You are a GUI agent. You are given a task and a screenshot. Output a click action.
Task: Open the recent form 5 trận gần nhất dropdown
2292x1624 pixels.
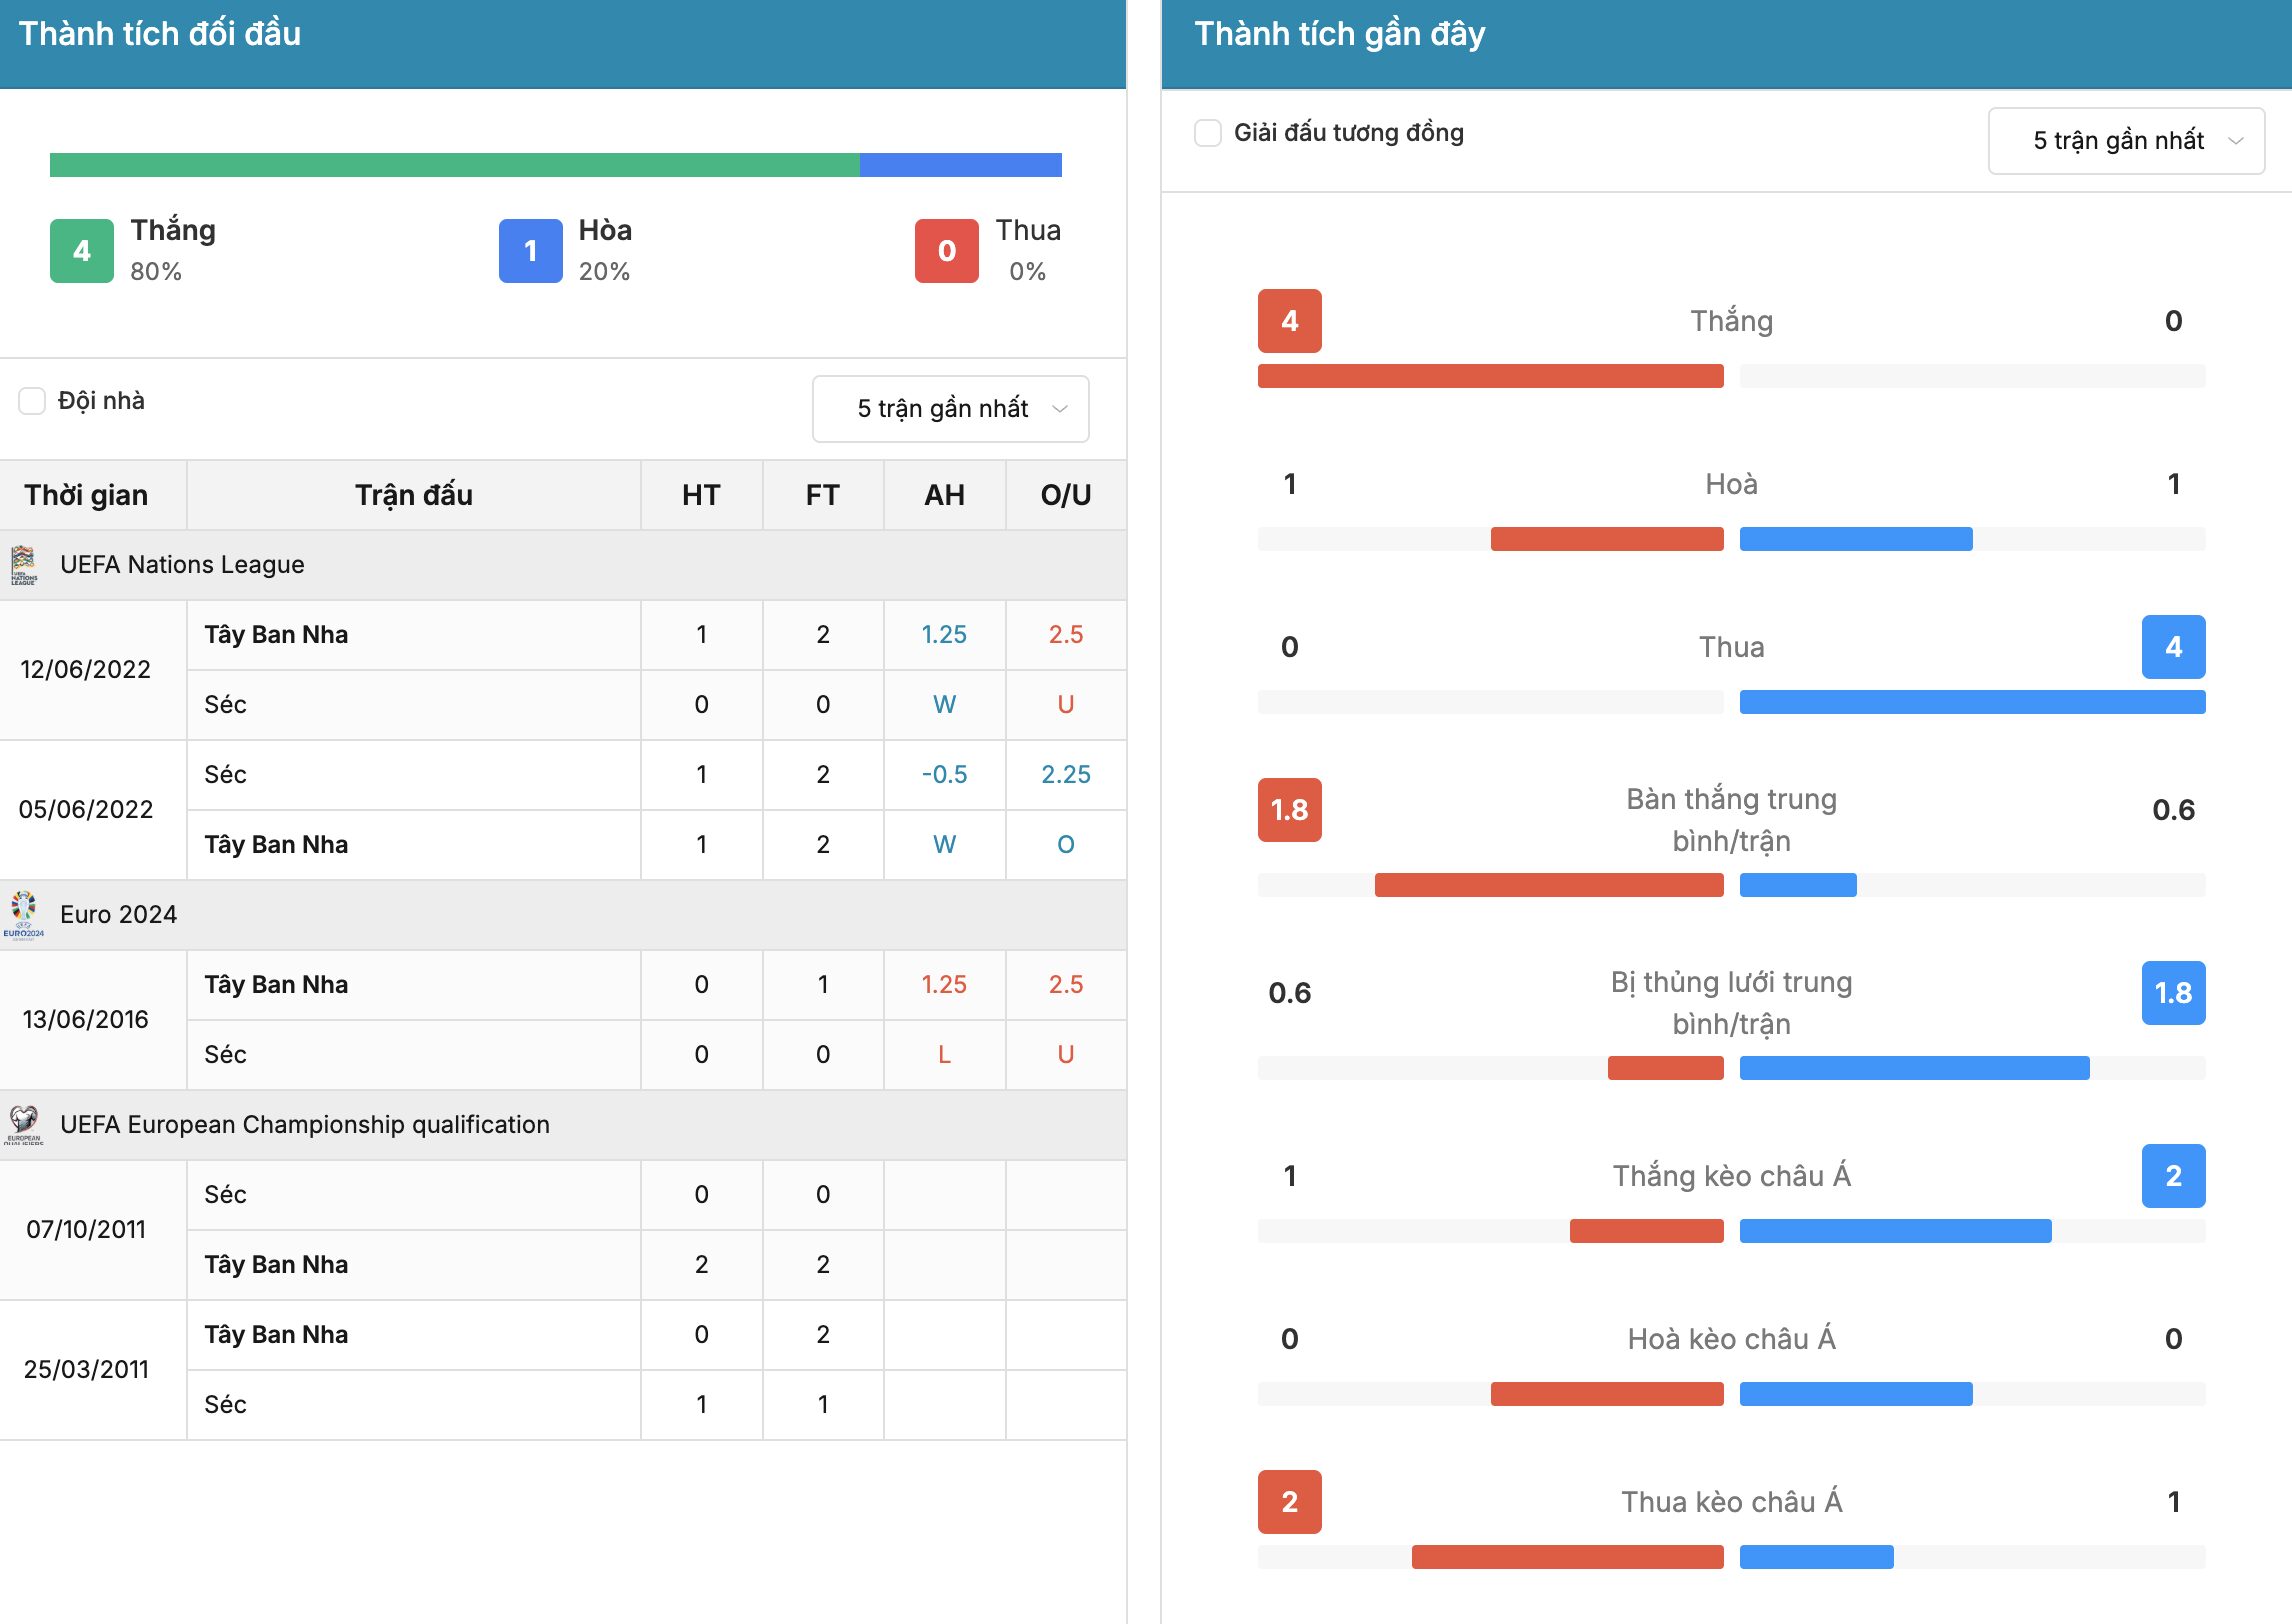2127,141
